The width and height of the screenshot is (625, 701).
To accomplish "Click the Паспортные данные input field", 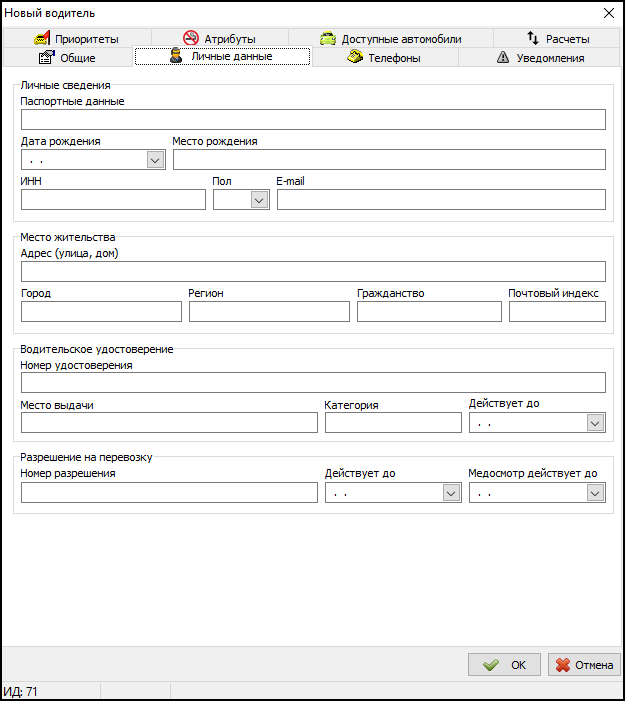I will pos(313,120).
